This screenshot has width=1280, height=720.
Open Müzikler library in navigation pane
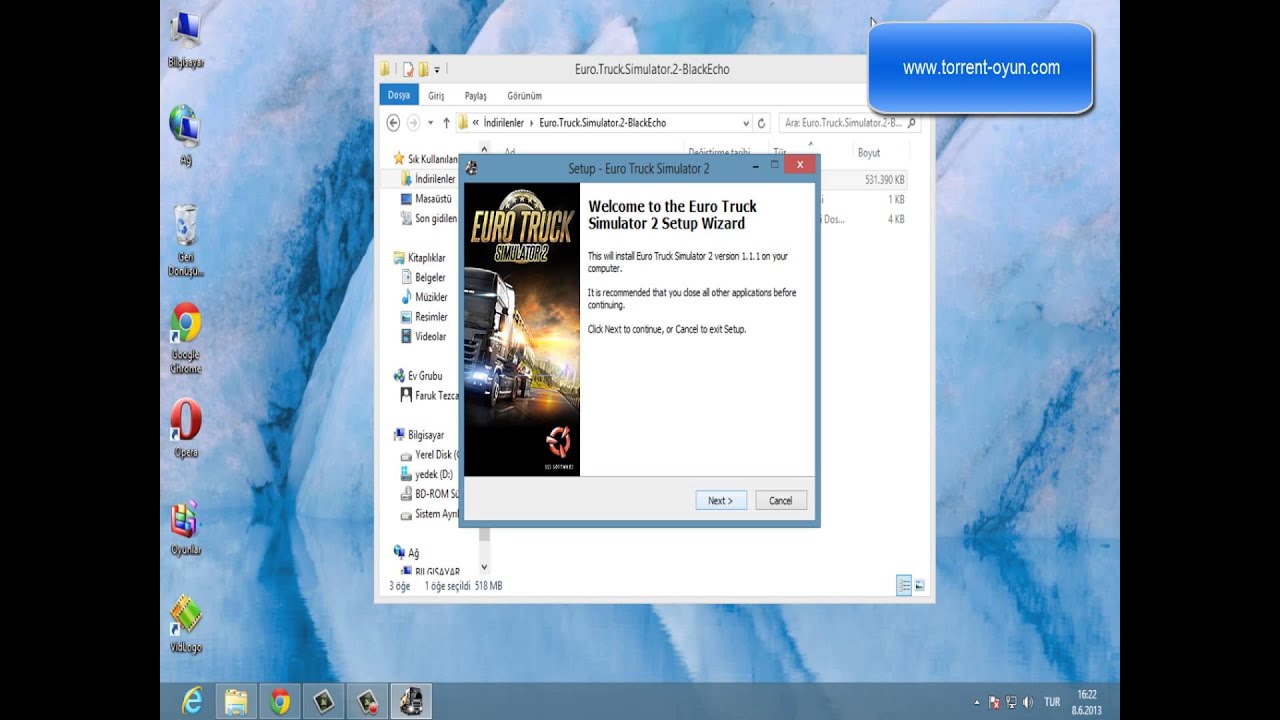(x=424, y=297)
